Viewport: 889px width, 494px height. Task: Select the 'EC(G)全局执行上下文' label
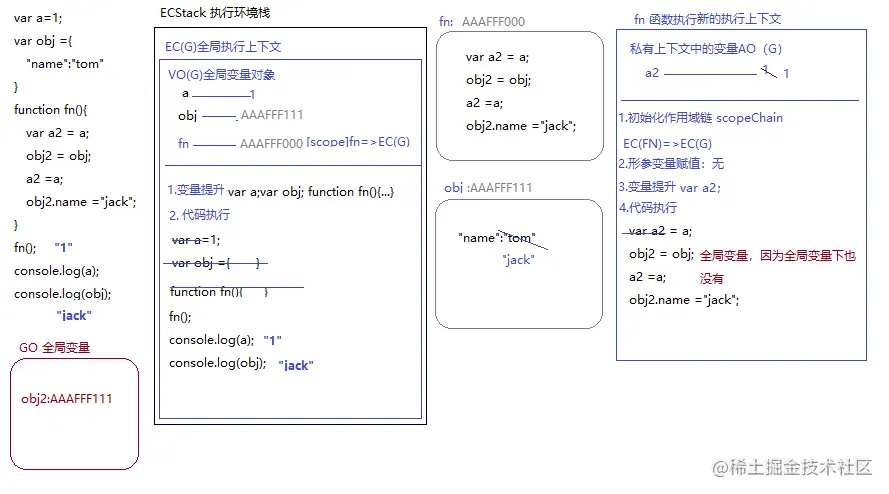[x=223, y=47]
